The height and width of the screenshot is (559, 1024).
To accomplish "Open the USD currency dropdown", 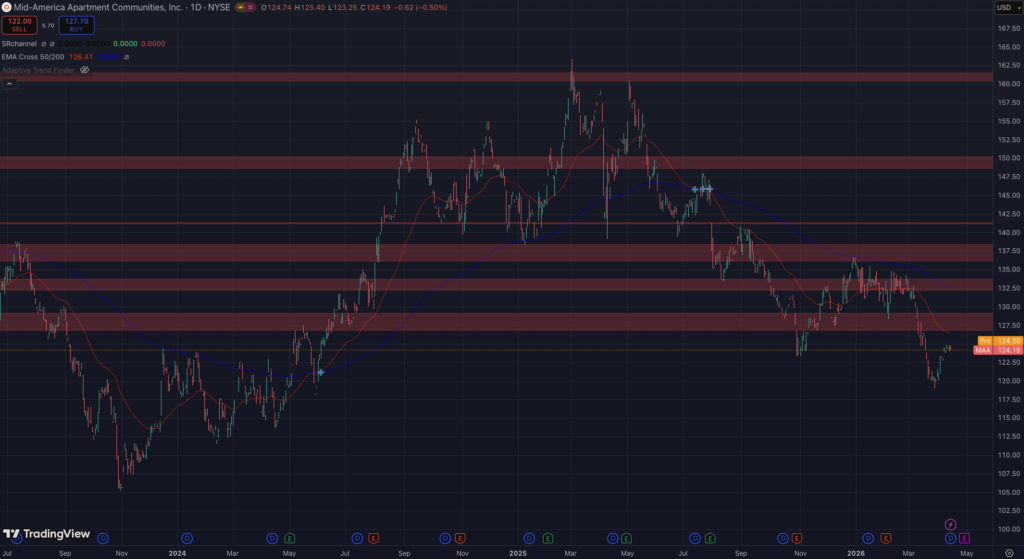I will pos(1008,7).
